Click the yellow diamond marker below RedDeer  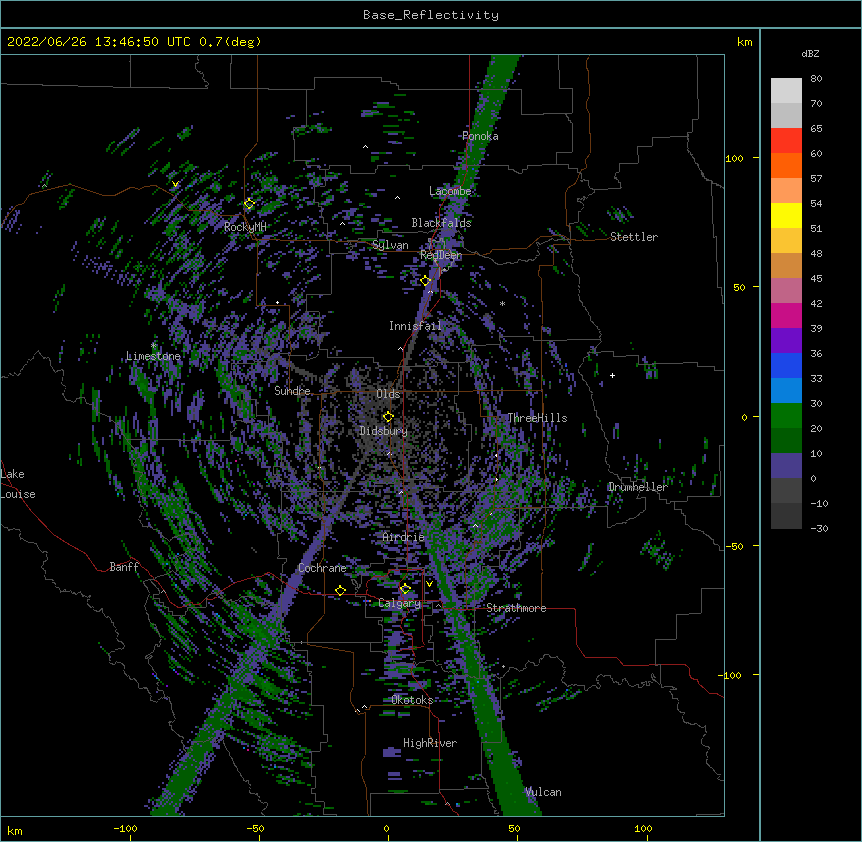point(425,281)
